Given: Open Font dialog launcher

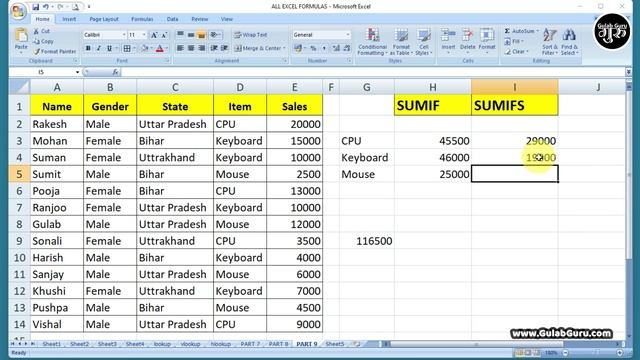Looking at the screenshot, I should click(167, 61).
